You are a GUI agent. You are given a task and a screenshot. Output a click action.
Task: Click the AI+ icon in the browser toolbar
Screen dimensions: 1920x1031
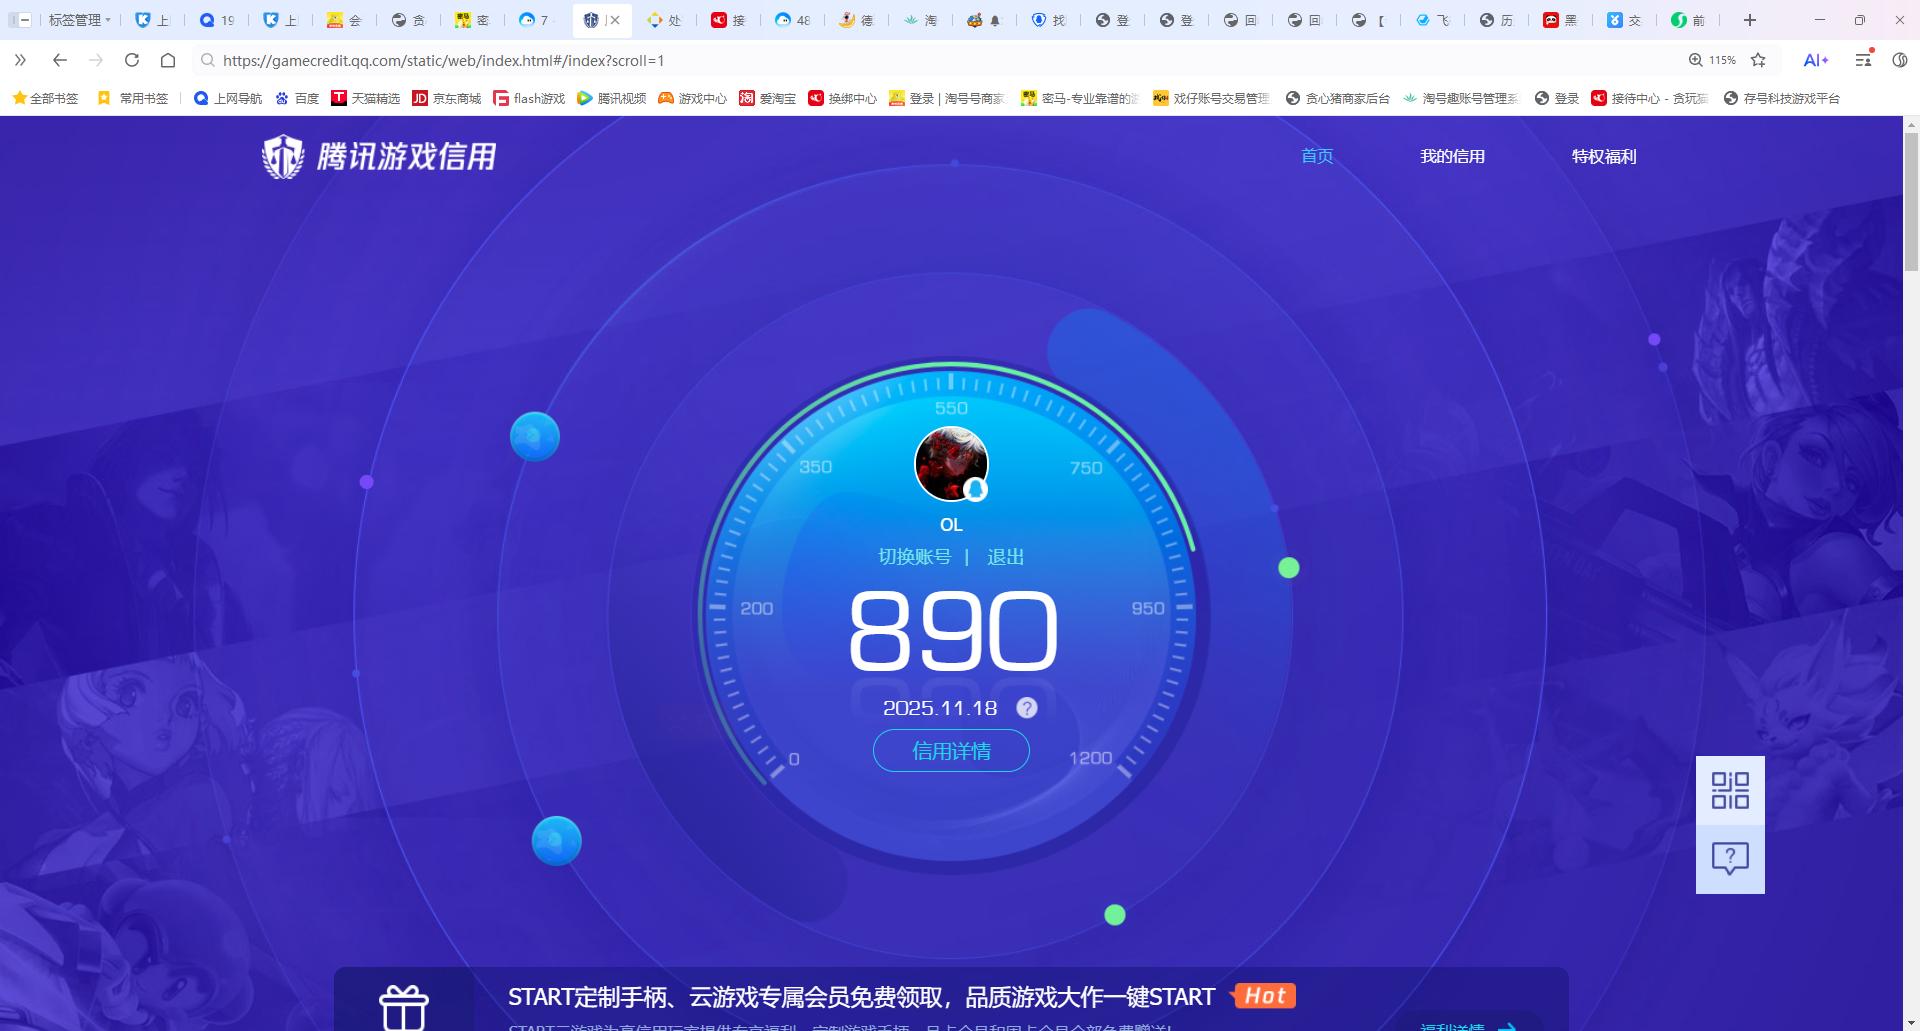pyautogui.click(x=1816, y=60)
